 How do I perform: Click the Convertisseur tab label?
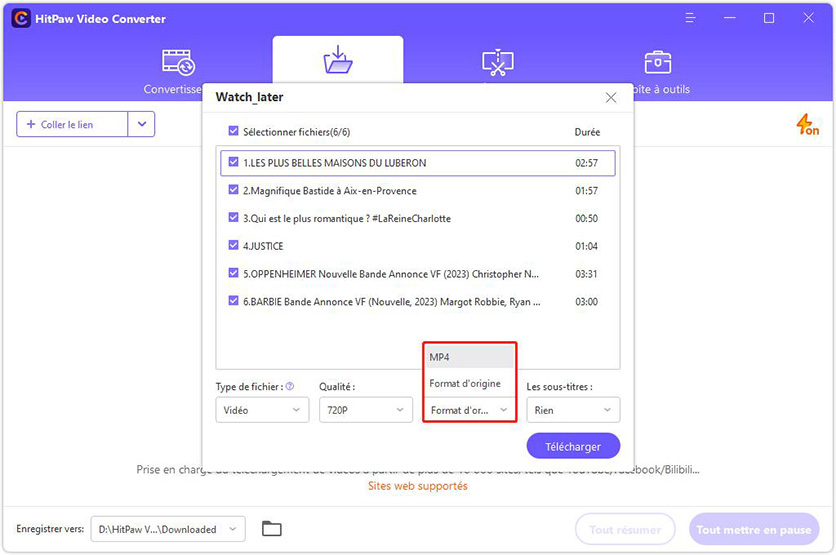(172, 89)
